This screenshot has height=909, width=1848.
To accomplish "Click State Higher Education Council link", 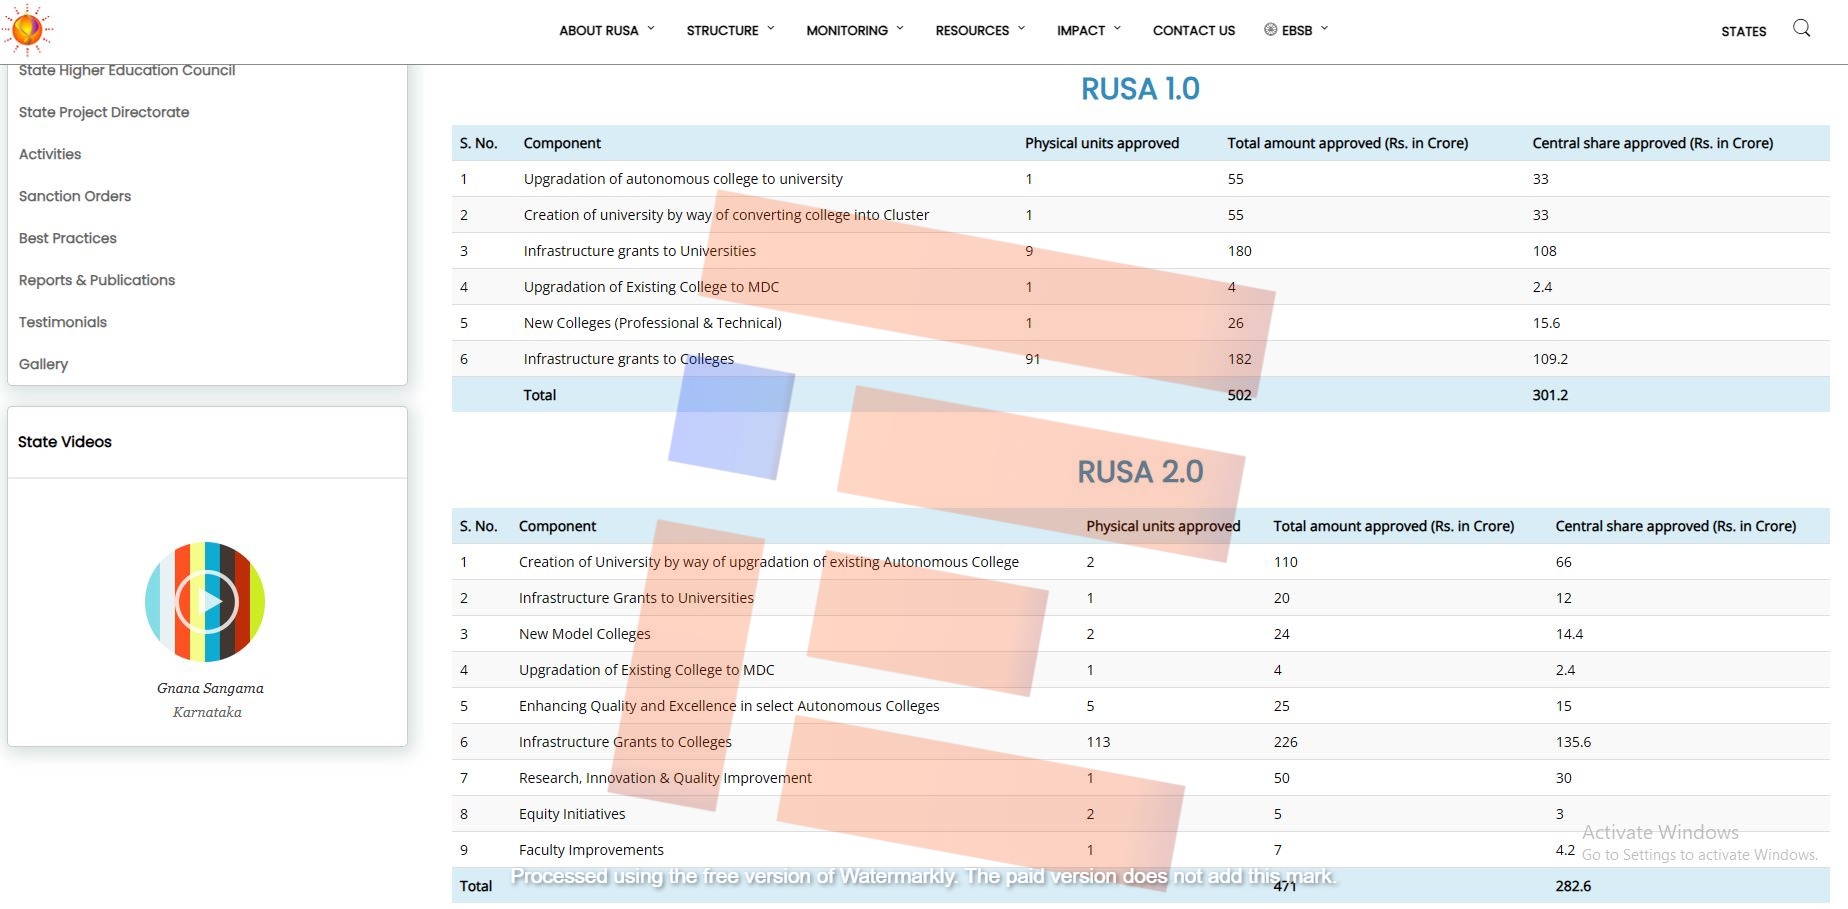I will pos(127,71).
